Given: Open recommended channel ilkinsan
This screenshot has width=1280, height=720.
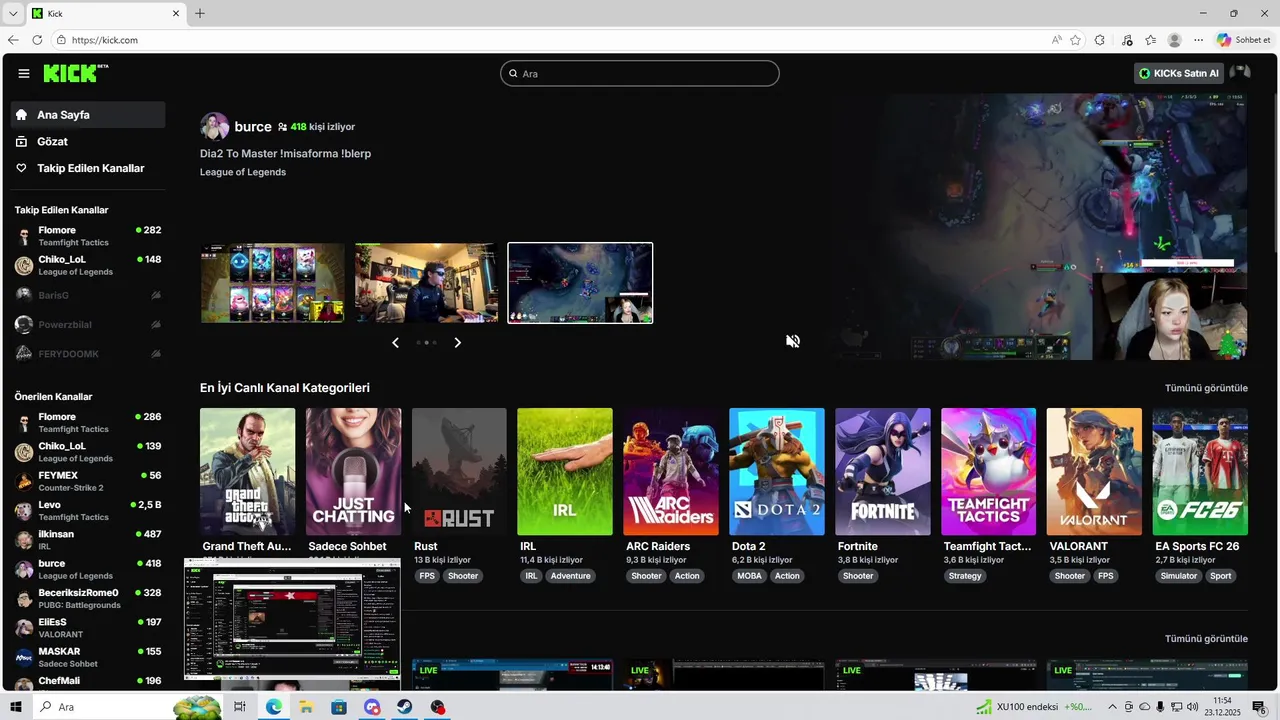Looking at the screenshot, I should pos(88,540).
